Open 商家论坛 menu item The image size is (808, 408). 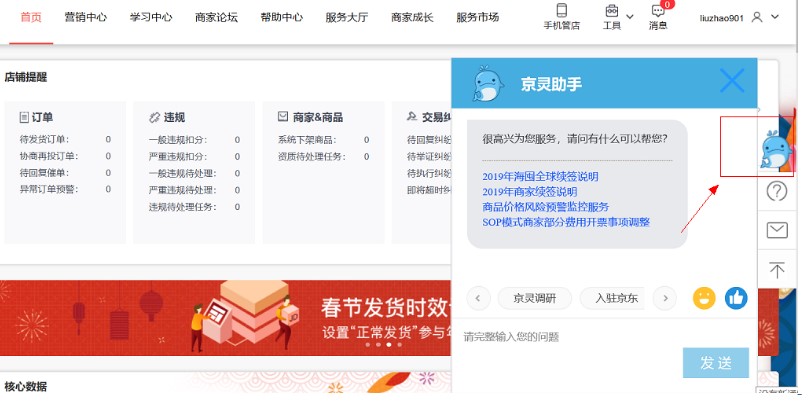[216, 17]
